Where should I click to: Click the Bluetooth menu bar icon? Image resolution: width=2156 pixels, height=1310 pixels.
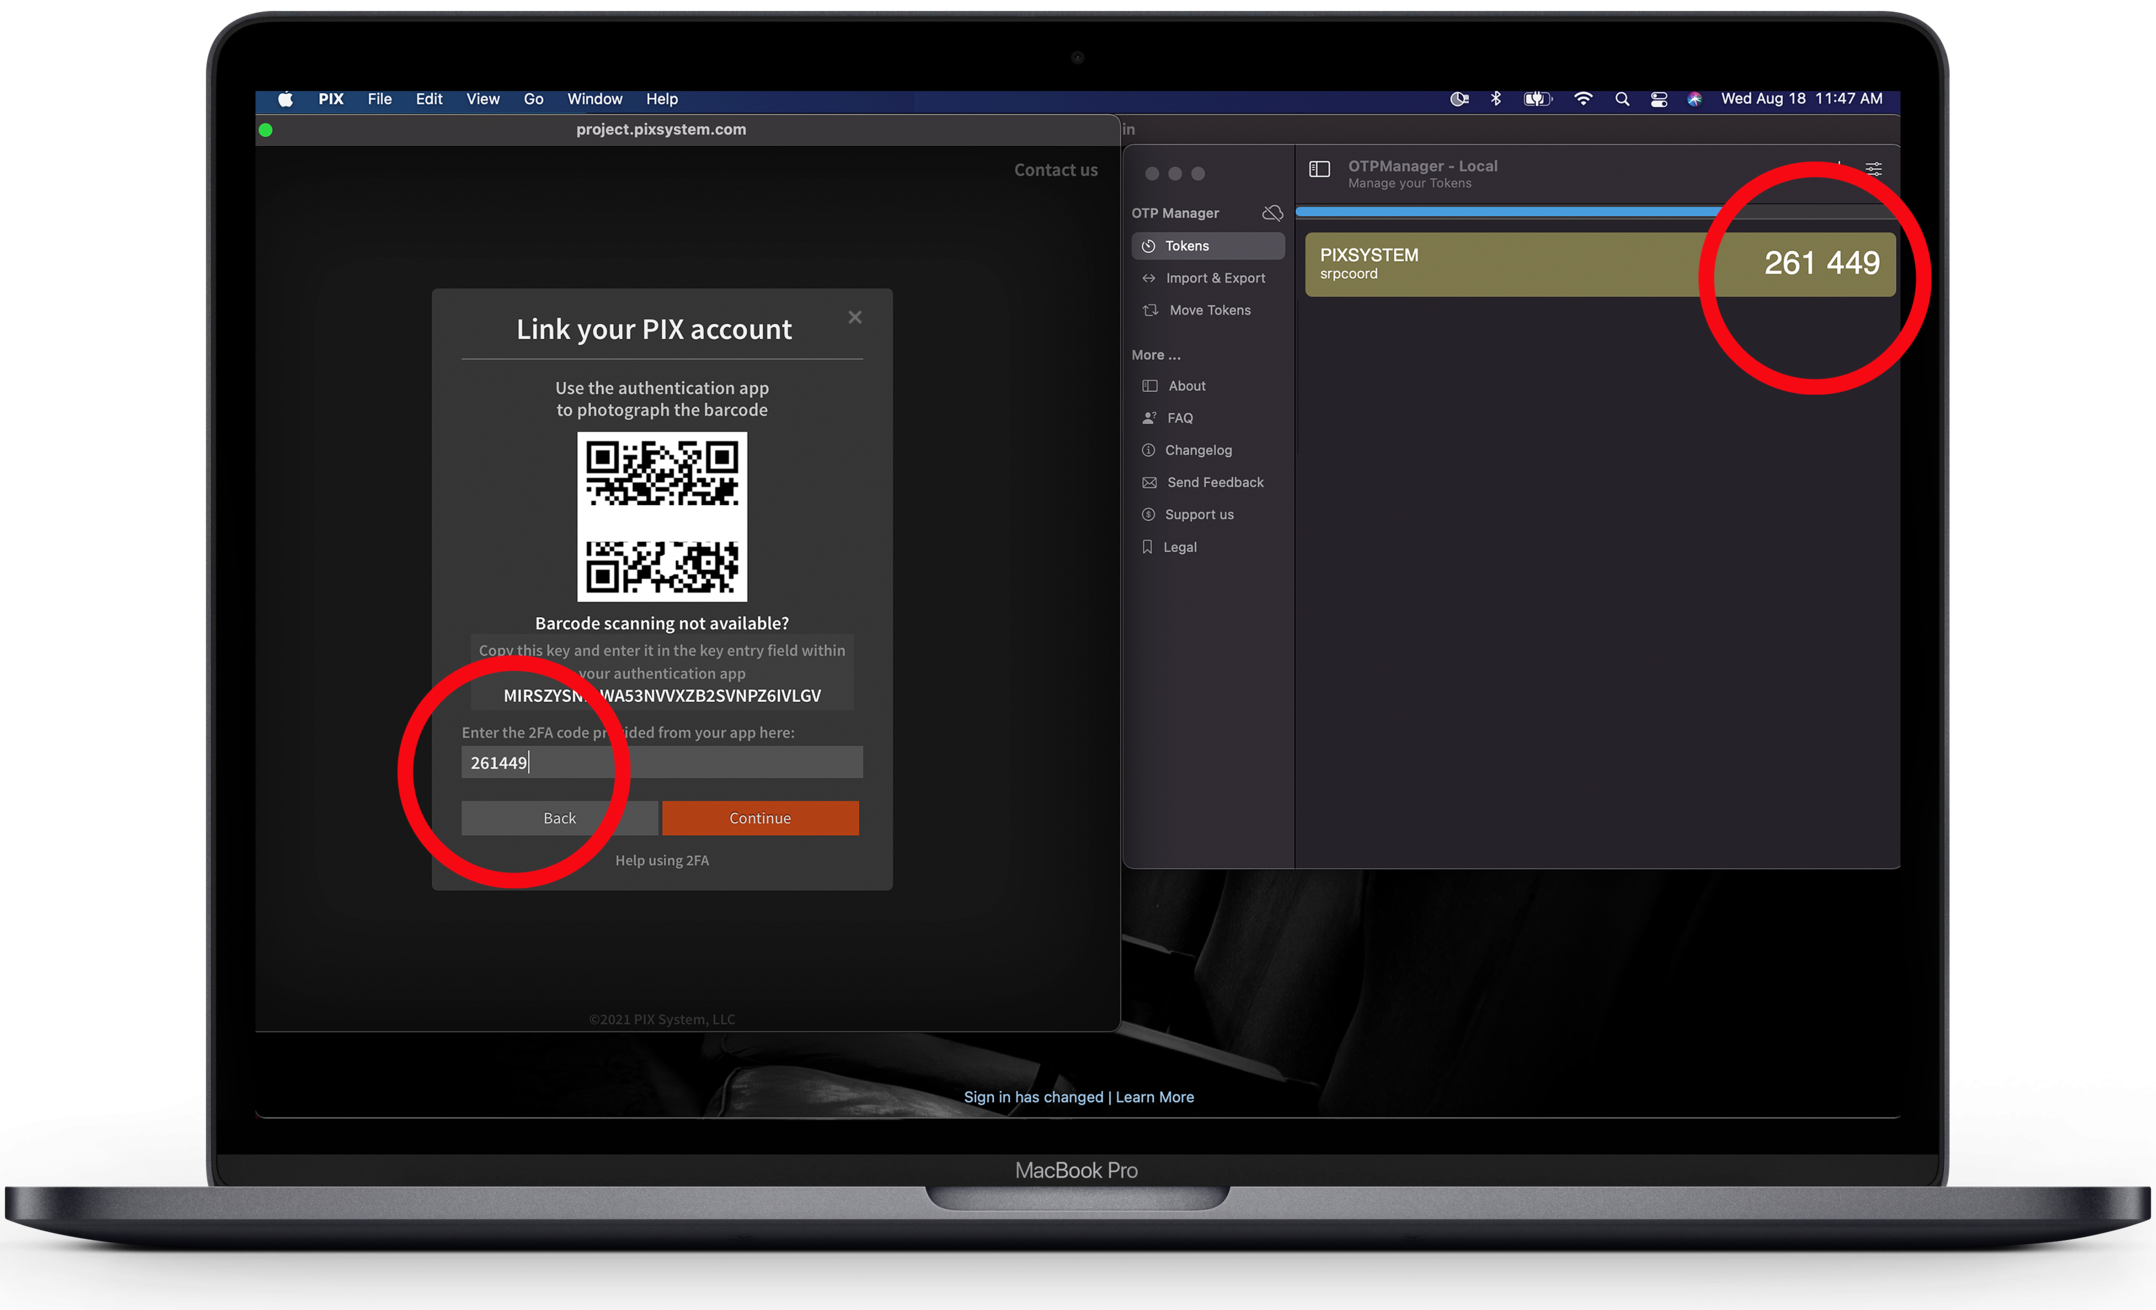click(1496, 99)
